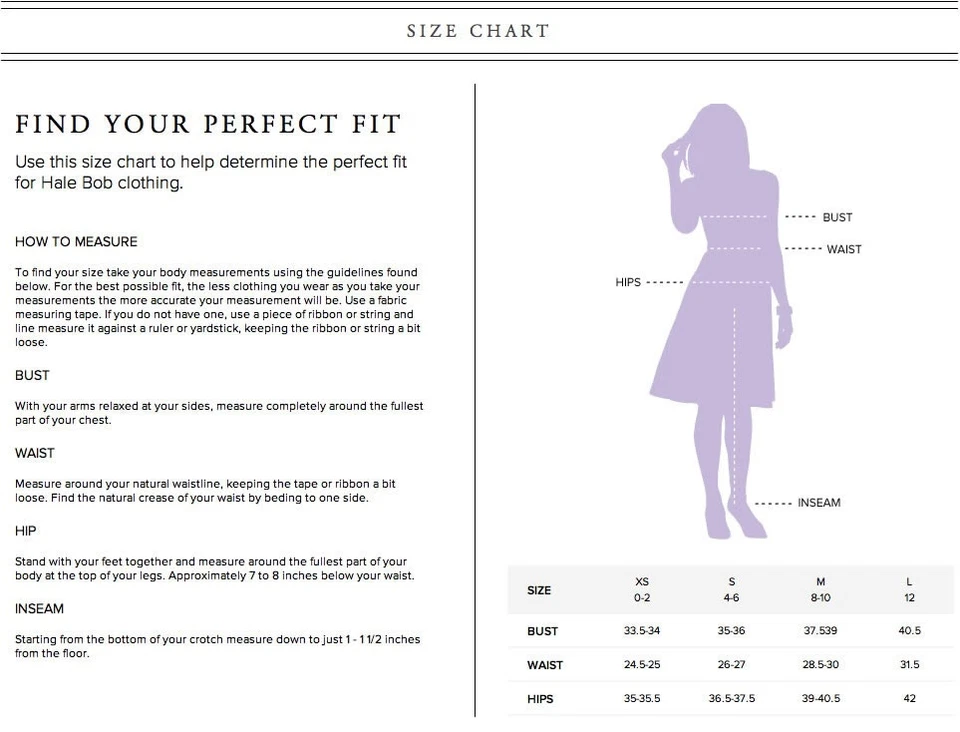This screenshot has height=732, width=960.
Task: Click the HIPS label left of the silhouette
Action: point(628,282)
